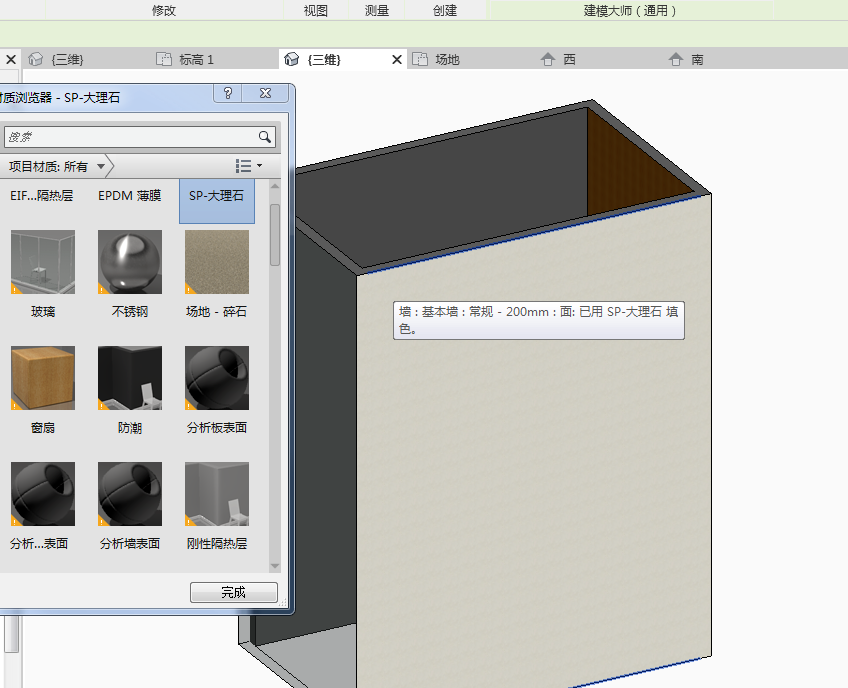
Task: Switch to the 场地 view tab
Action: click(x=447, y=60)
